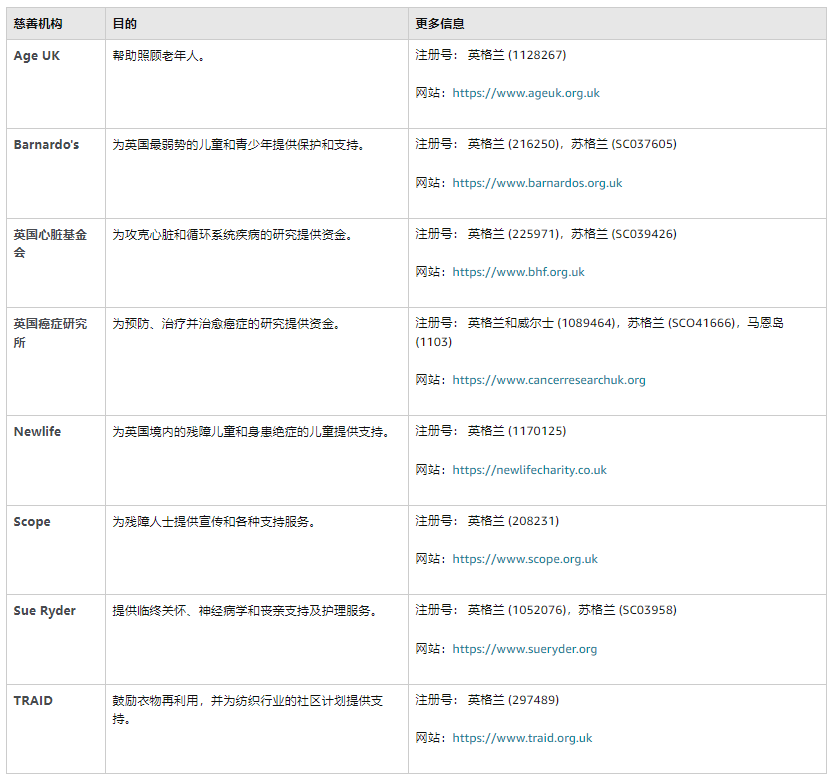
Task: Select the Sue Ryder charity name
Action: point(45,611)
